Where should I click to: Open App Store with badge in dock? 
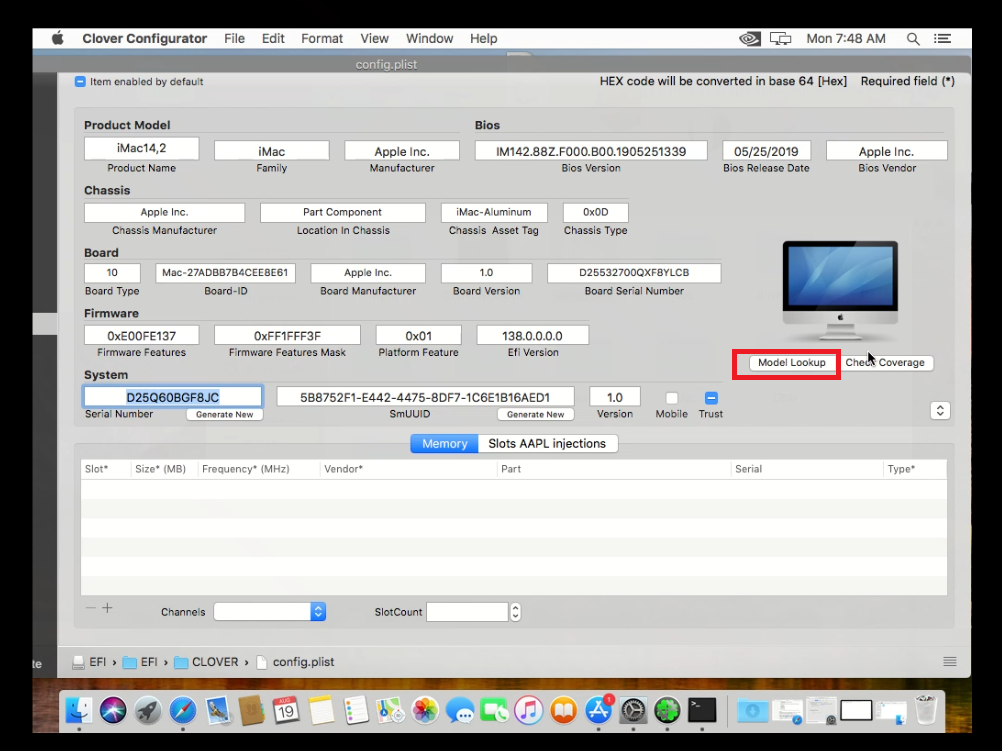599,710
